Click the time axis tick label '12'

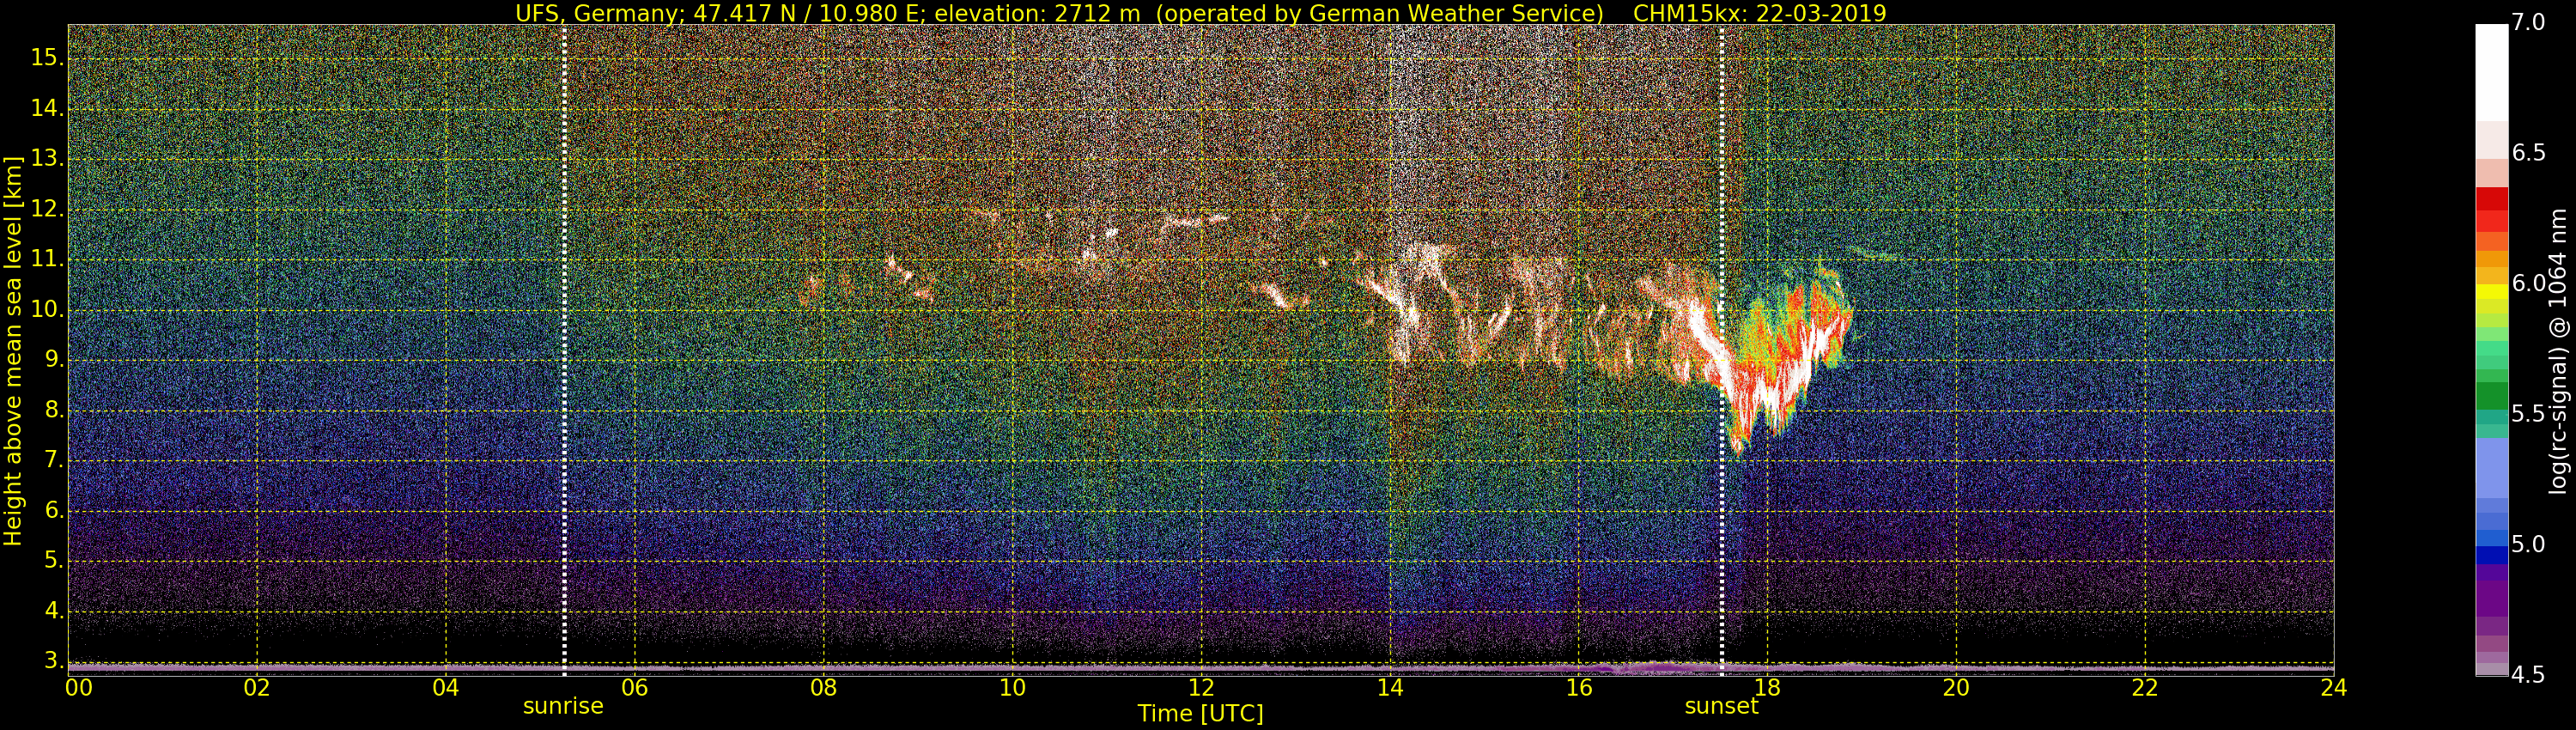[1201, 688]
